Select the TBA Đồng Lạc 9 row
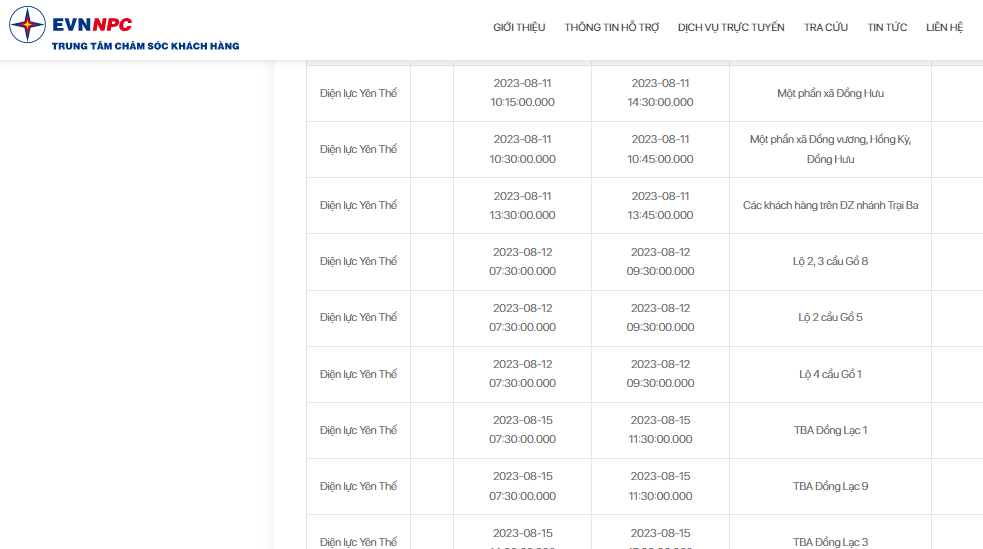 coord(644,486)
